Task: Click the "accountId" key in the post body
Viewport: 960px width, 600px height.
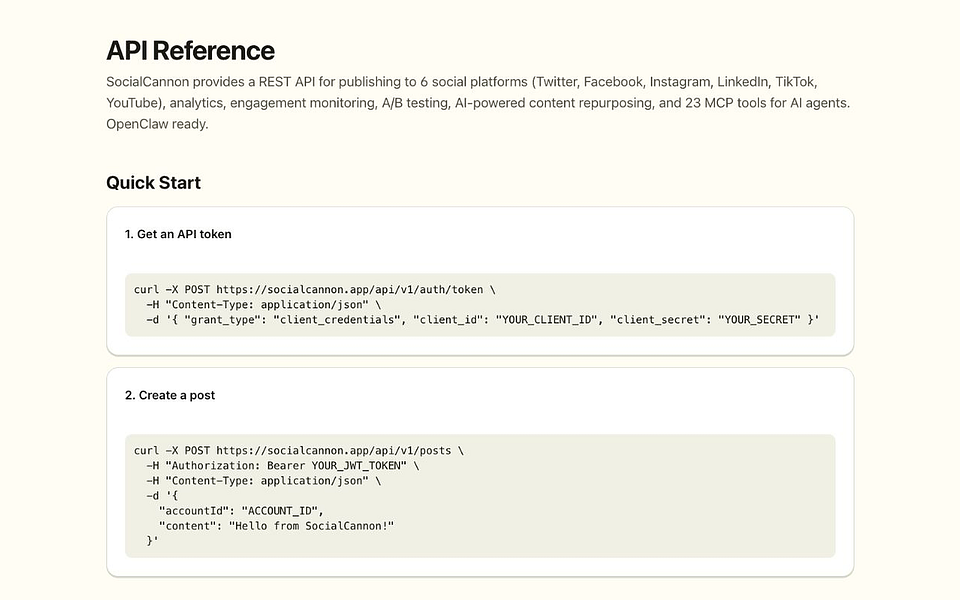Action: (193, 511)
